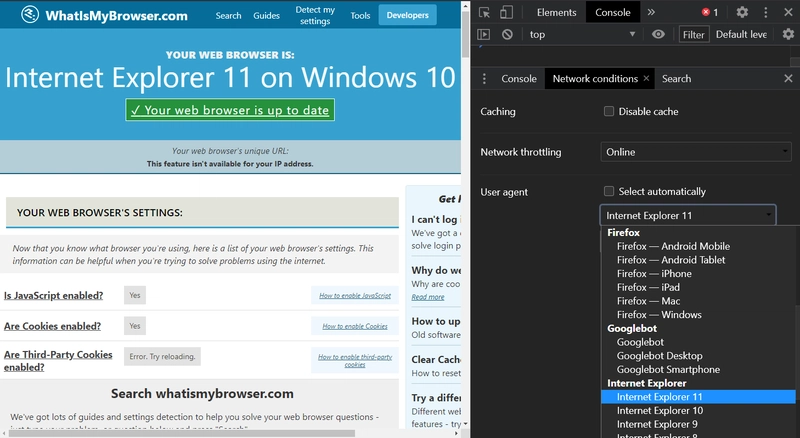The width and height of the screenshot is (800, 438).
Task: Click the Developers button on the website
Action: click(x=407, y=15)
